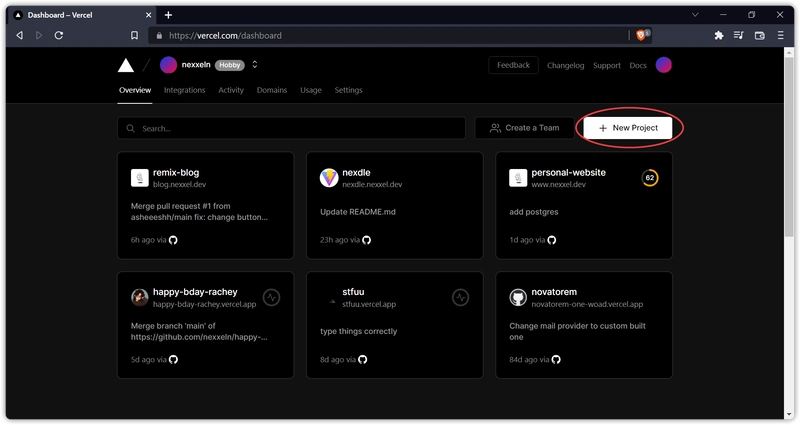Expand the team switcher chevrons next to Hobby
Viewport: 800px width, 425px height.
(255, 65)
